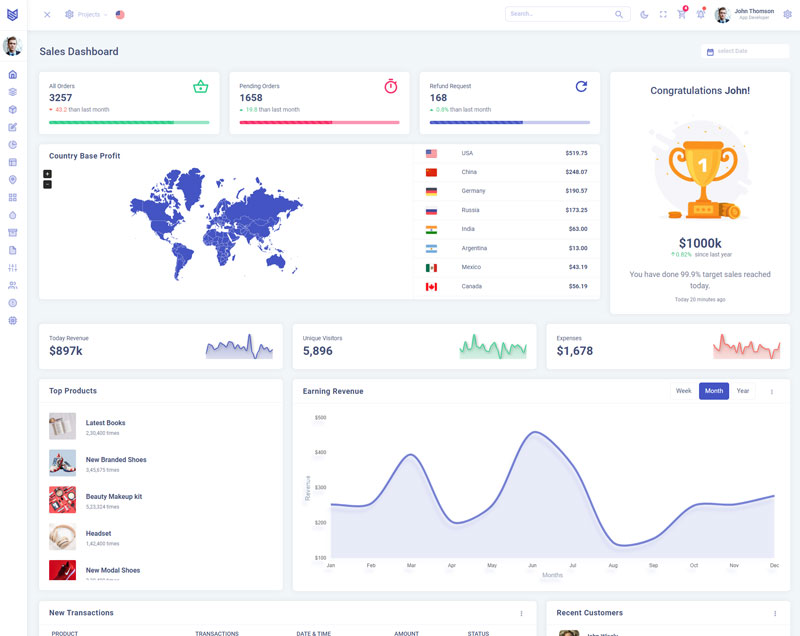Viewport: 800px width, 636px height.
Task: Click the home icon in the sidebar
Action: (12, 74)
